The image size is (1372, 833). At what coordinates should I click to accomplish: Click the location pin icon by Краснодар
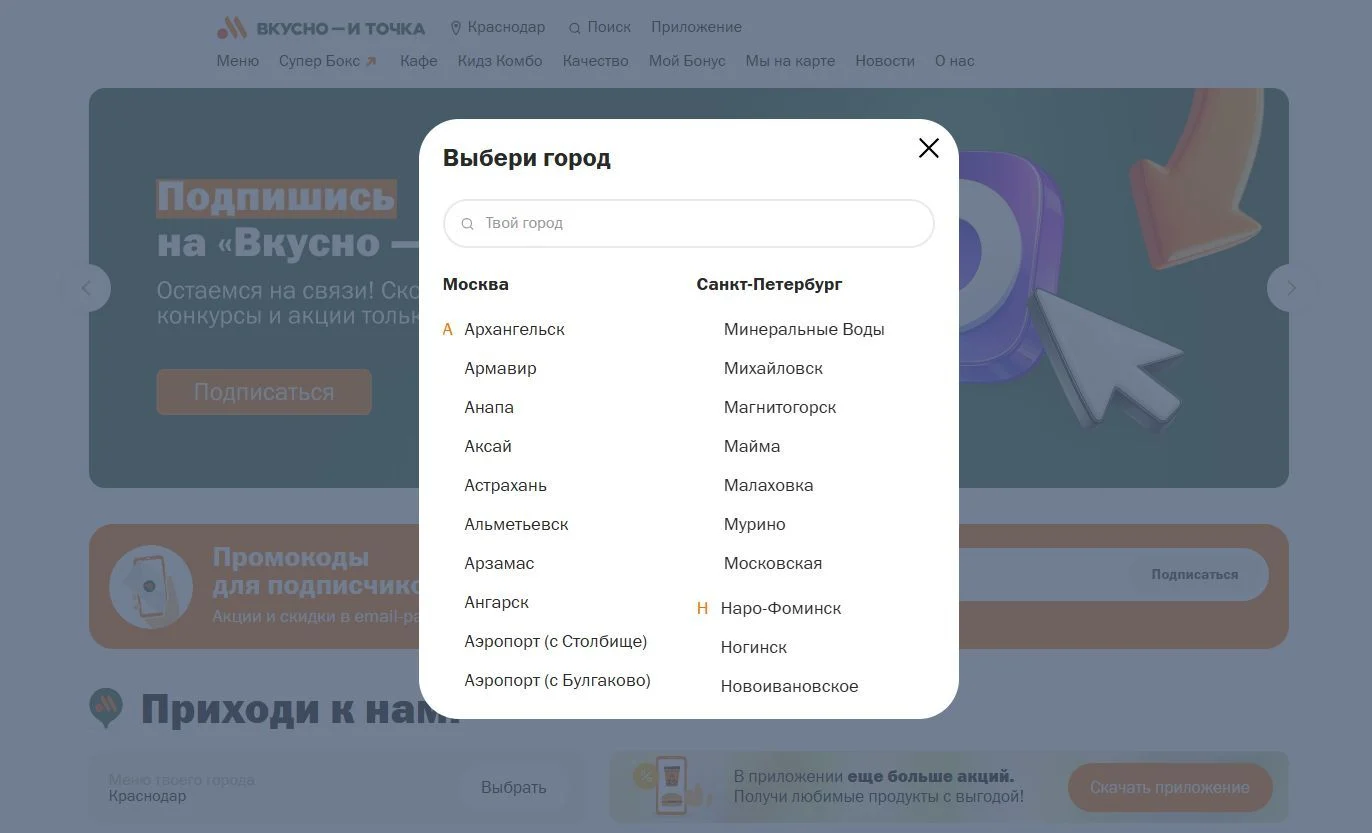click(456, 28)
